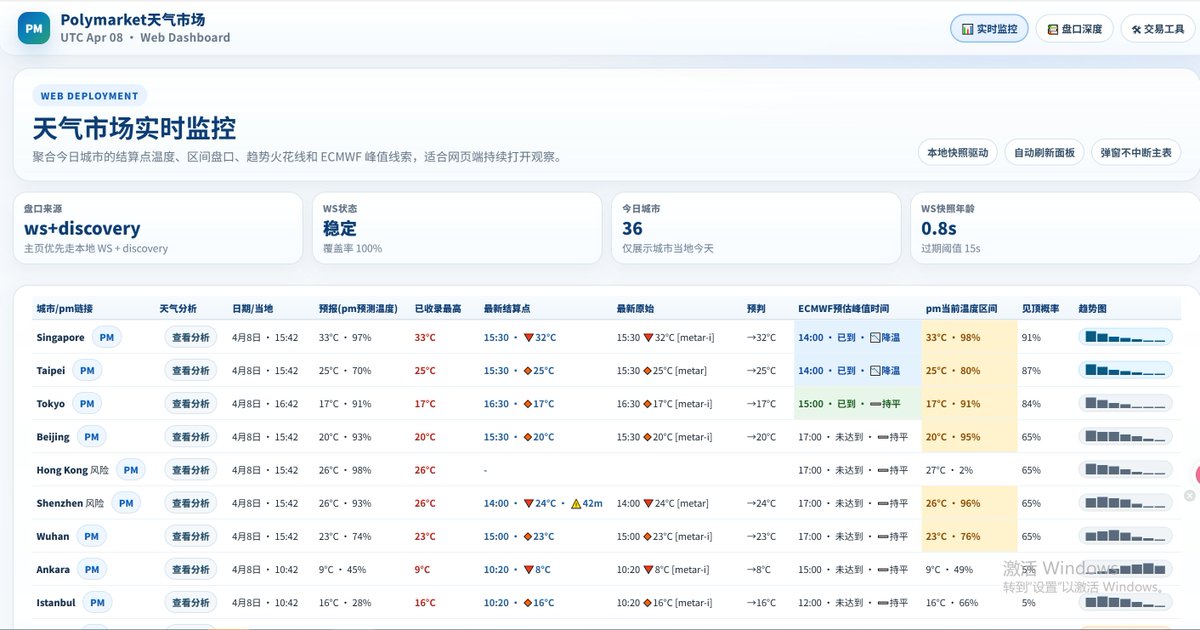Click 查看分析 for Istanbul
Viewport: 1200px width, 630px height.
[190, 602]
